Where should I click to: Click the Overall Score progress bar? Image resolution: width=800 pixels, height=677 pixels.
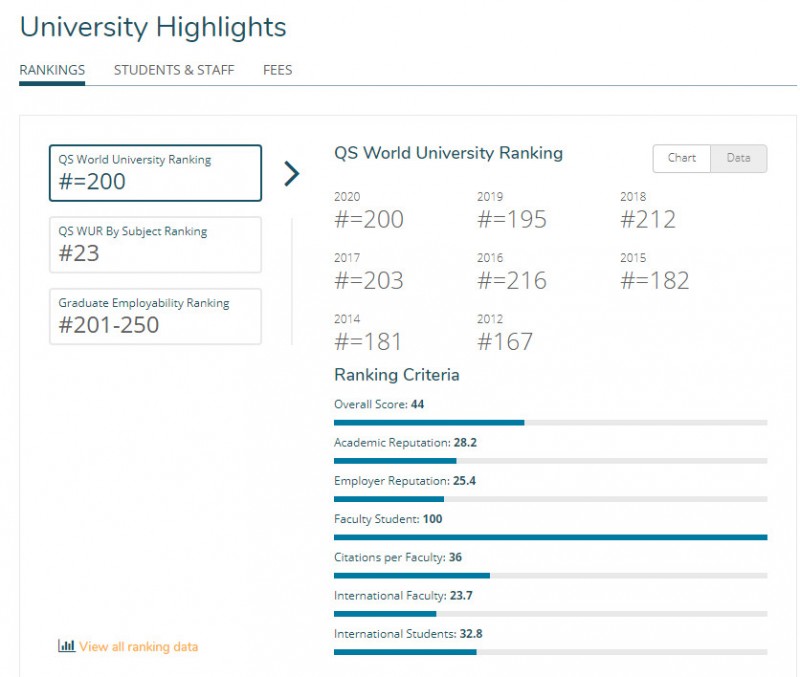(551, 422)
